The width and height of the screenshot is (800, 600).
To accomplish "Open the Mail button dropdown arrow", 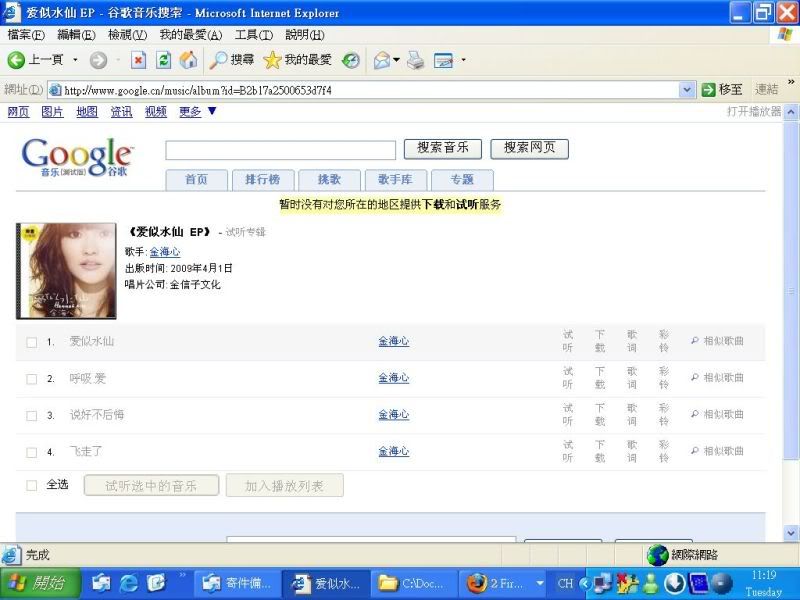I will pos(396,60).
